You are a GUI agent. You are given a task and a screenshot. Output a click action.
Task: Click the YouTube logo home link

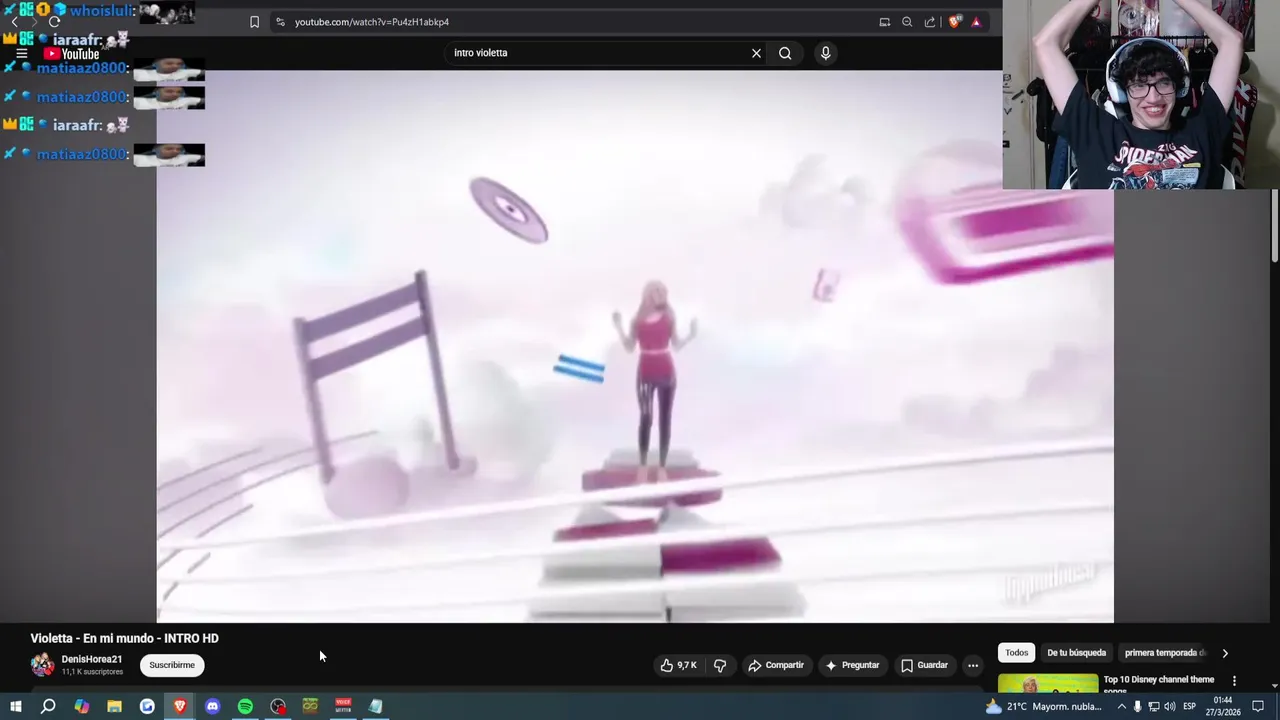[71, 54]
